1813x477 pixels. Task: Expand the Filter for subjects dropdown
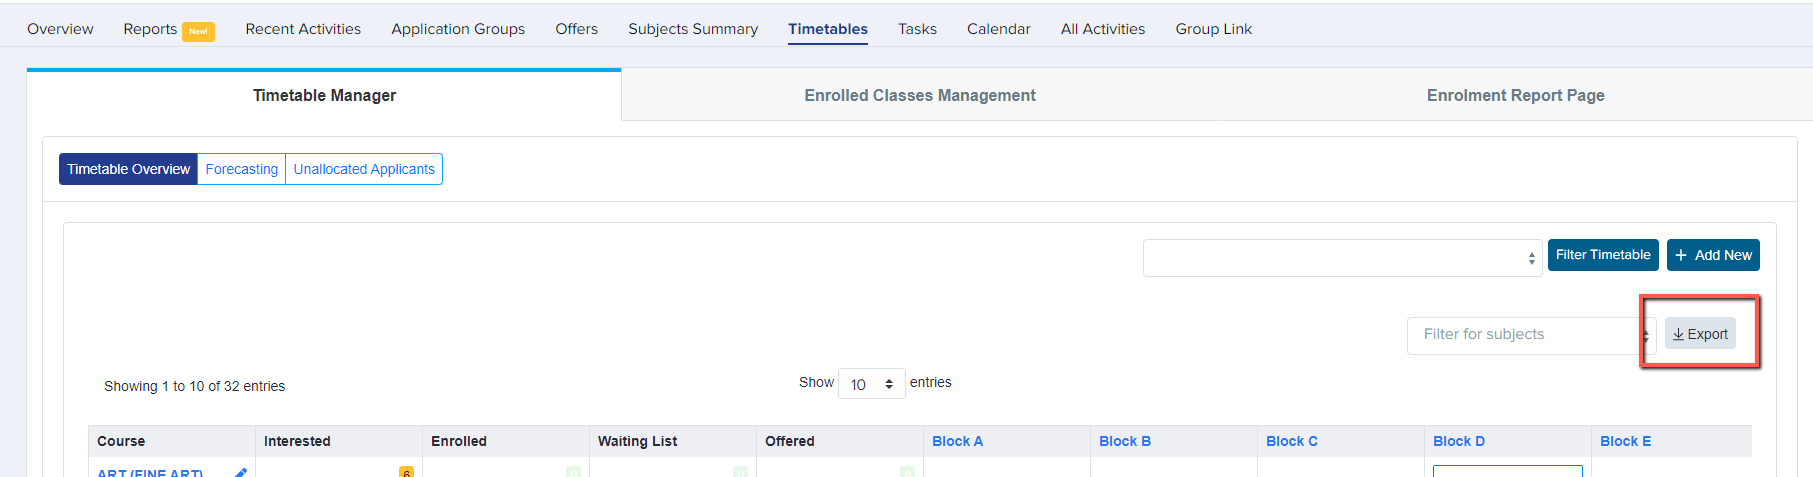coord(1530,335)
